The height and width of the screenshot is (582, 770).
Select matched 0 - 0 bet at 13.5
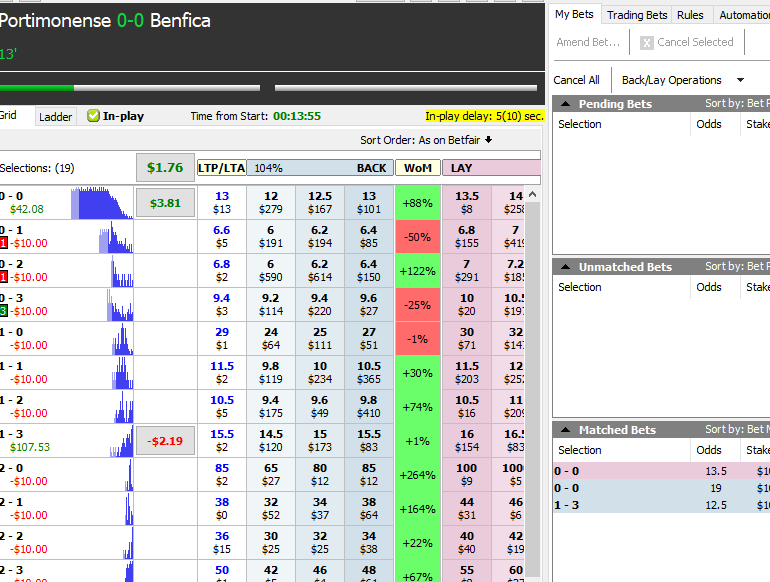(661, 471)
